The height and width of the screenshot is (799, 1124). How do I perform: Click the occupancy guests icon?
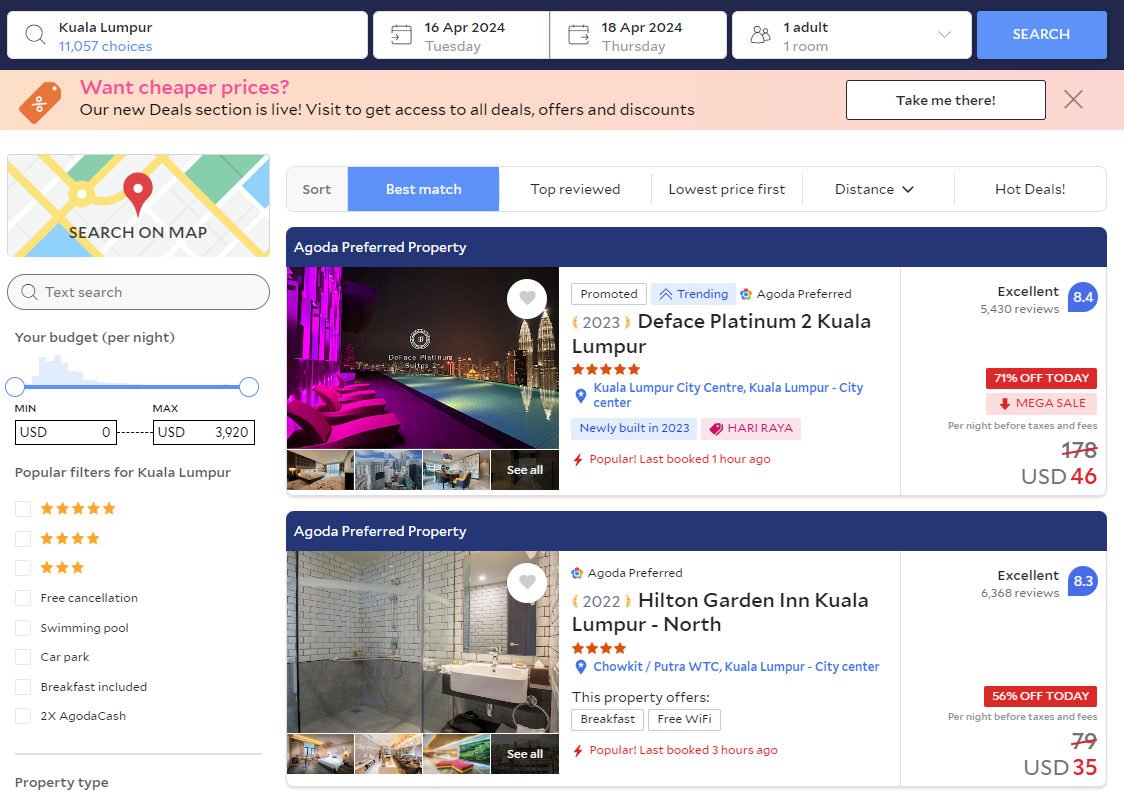click(759, 34)
